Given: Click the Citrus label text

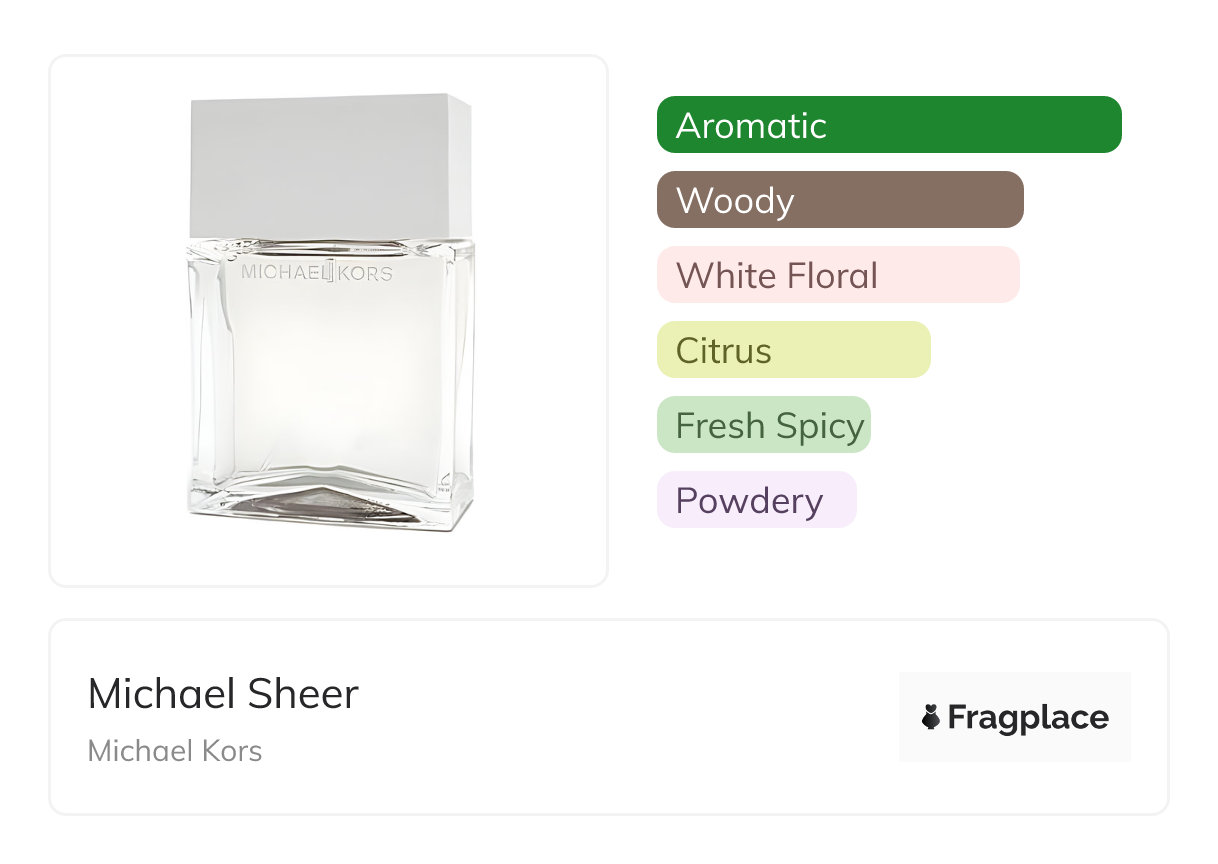Looking at the screenshot, I should tap(724, 351).
